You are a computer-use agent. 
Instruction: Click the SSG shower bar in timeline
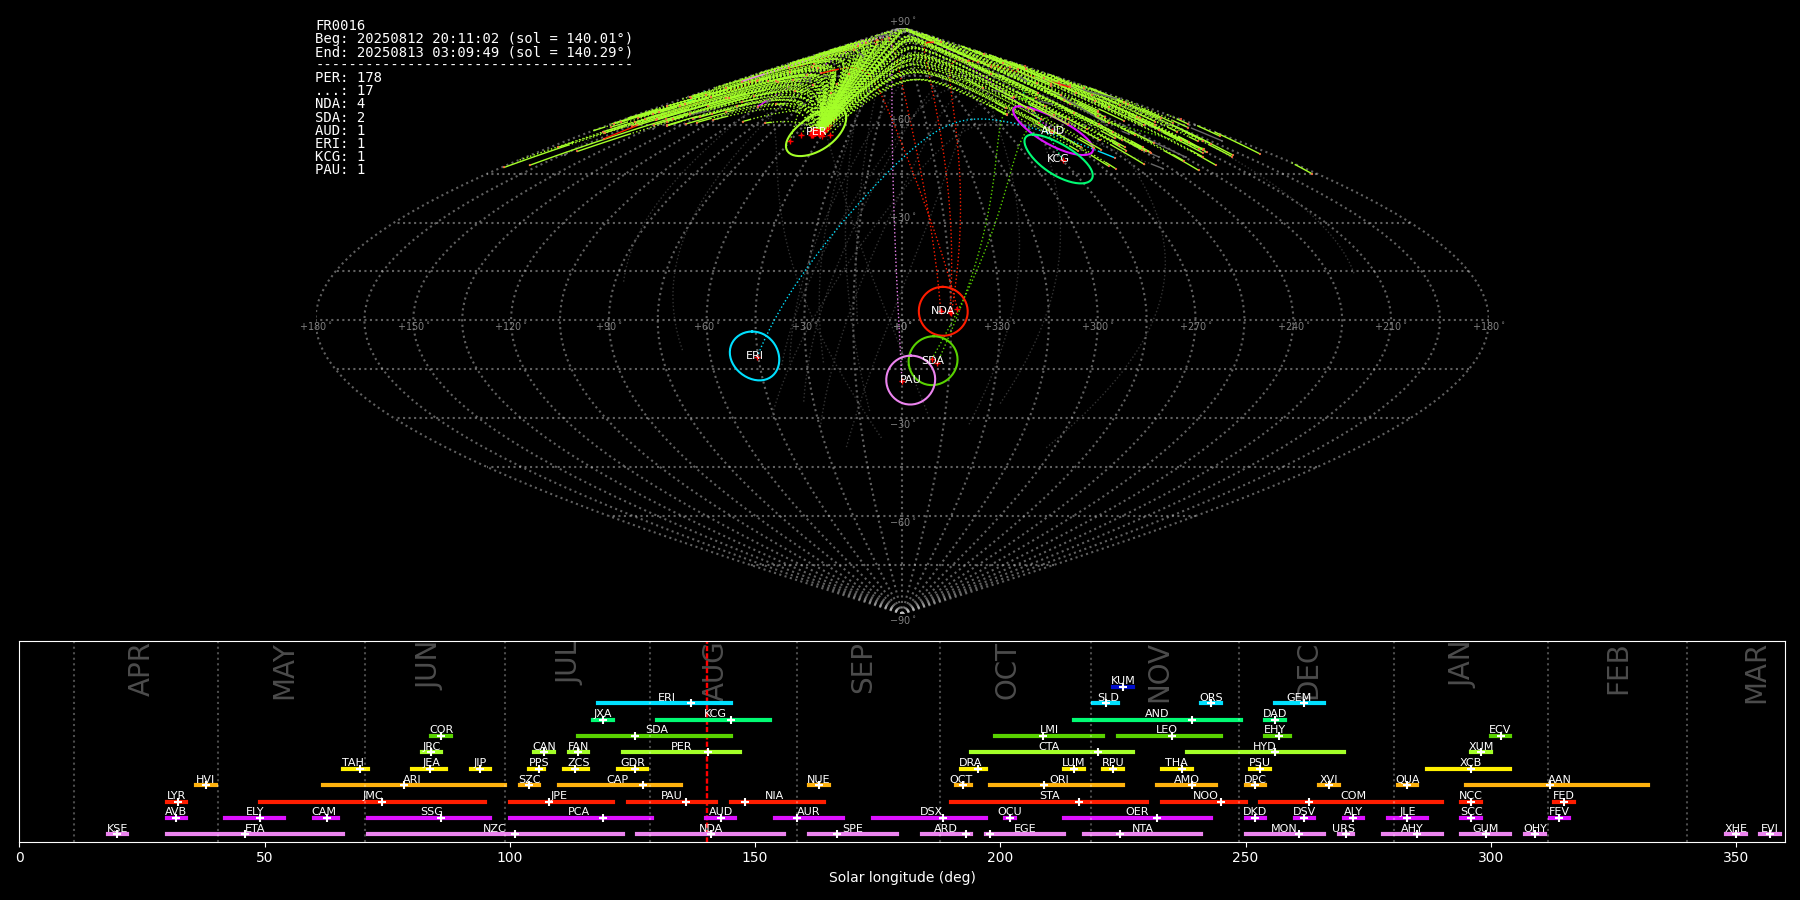428,817
